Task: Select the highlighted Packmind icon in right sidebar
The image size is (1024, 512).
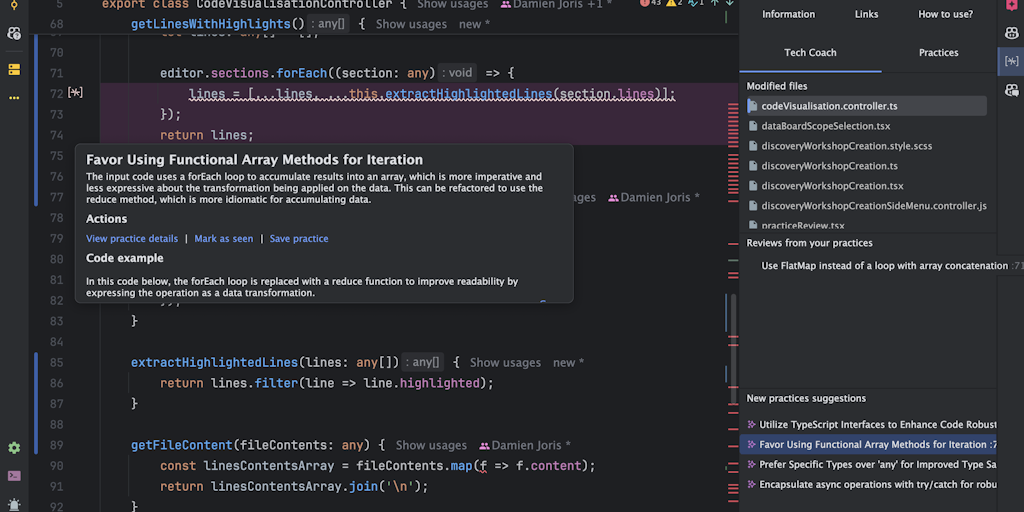Action: click(x=1011, y=62)
